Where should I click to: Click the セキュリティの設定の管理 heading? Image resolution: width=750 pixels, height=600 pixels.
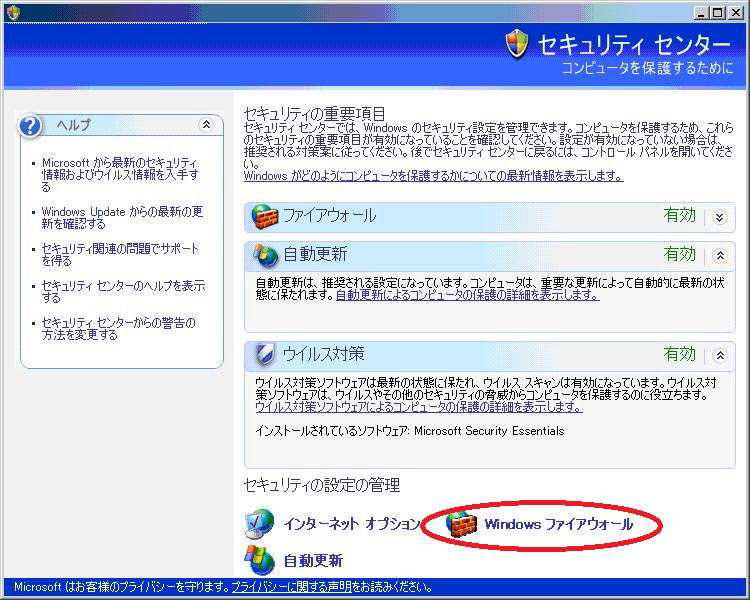(x=321, y=486)
